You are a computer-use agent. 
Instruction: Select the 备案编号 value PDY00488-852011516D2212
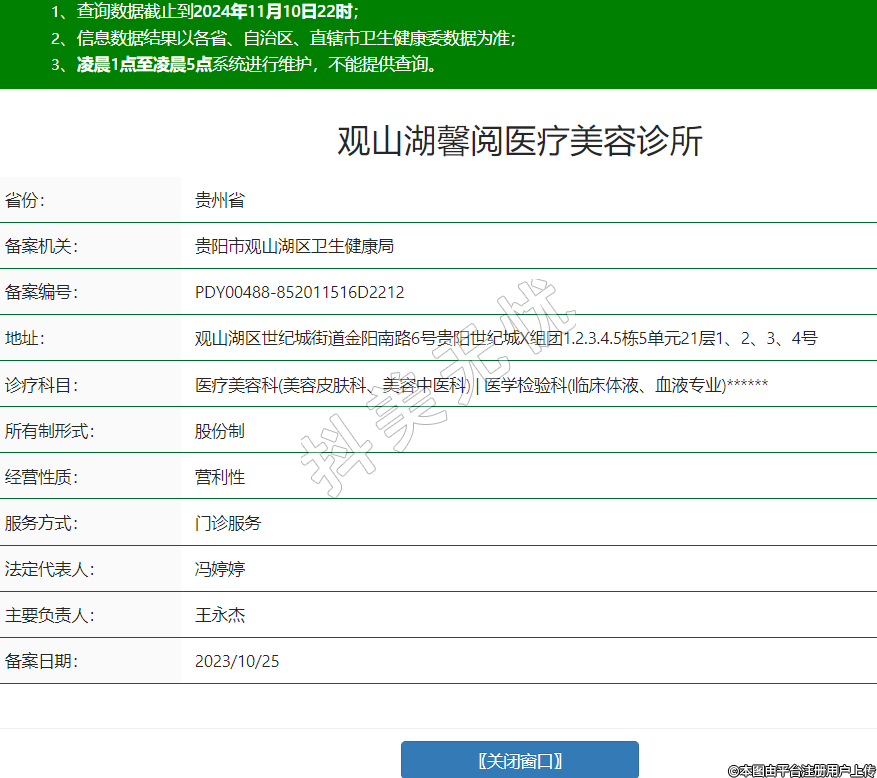coord(299,292)
